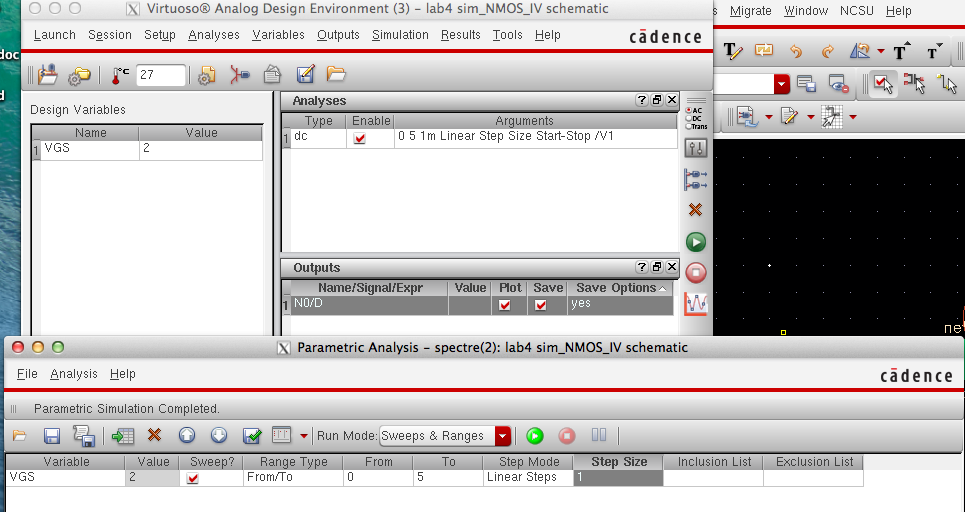965x512 pixels.
Task: Open the Run Mode Sweeps & Ranges dropdown
Action: point(445,436)
